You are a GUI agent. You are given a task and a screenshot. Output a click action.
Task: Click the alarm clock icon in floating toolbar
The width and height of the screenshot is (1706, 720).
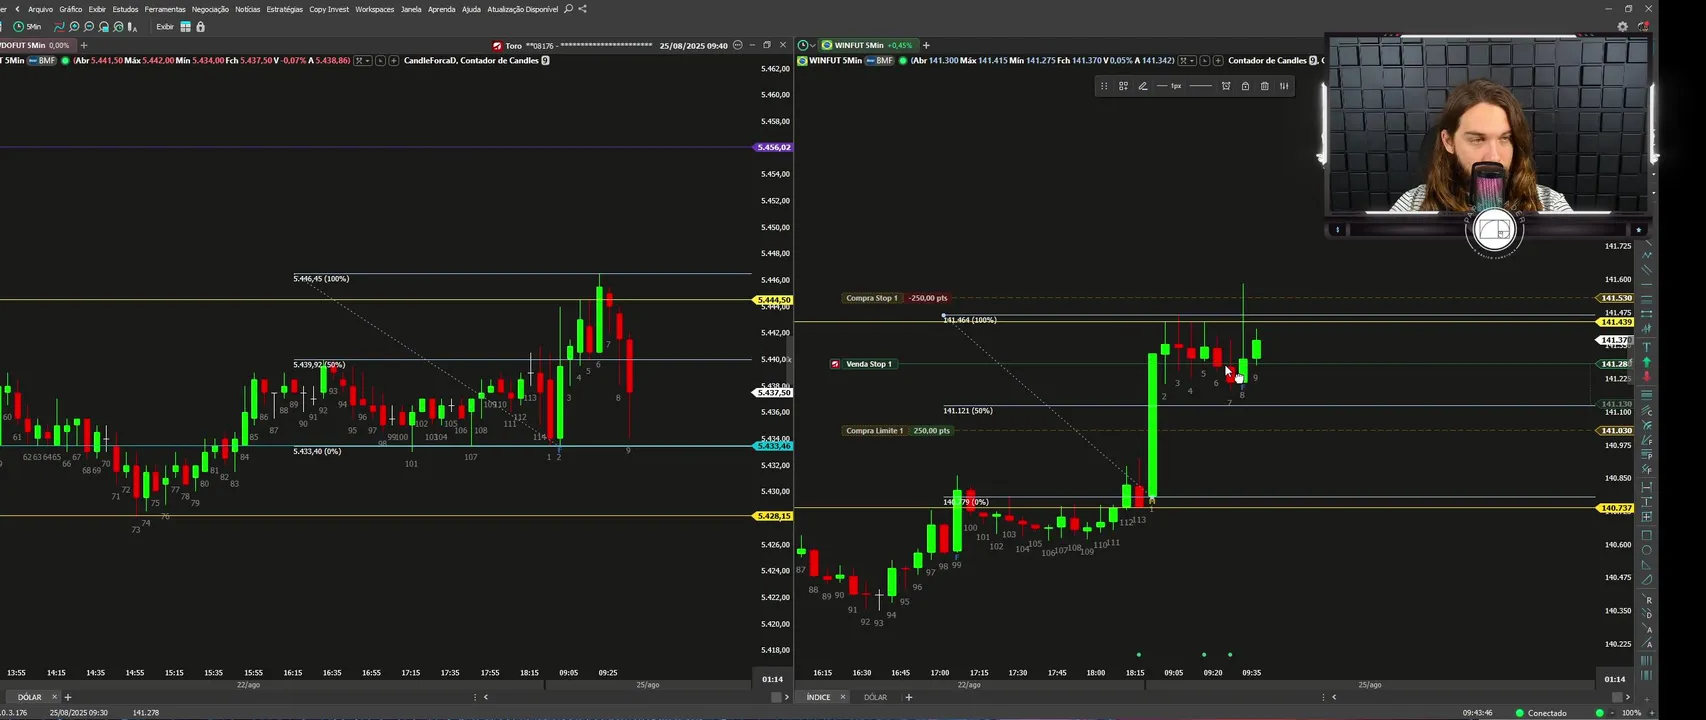(1226, 86)
